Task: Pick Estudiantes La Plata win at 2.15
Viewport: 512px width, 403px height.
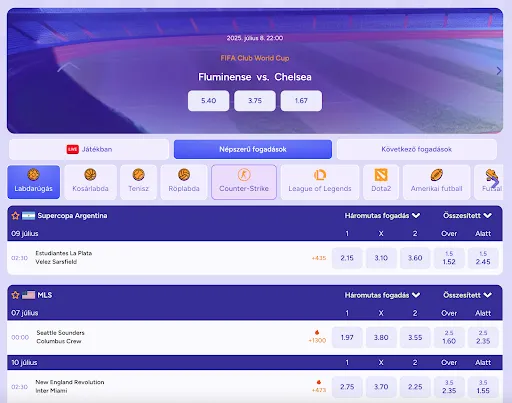Action: pyautogui.click(x=347, y=258)
